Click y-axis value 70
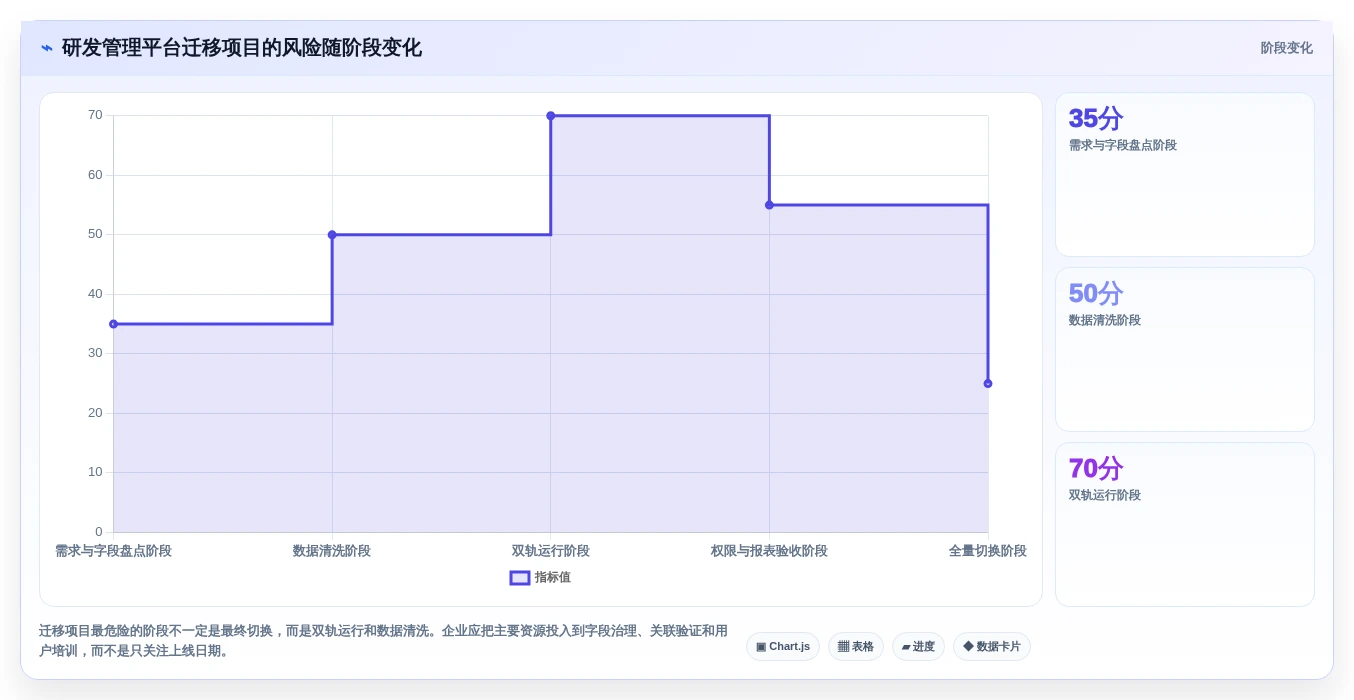The height and width of the screenshot is (700, 1354). click(95, 115)
